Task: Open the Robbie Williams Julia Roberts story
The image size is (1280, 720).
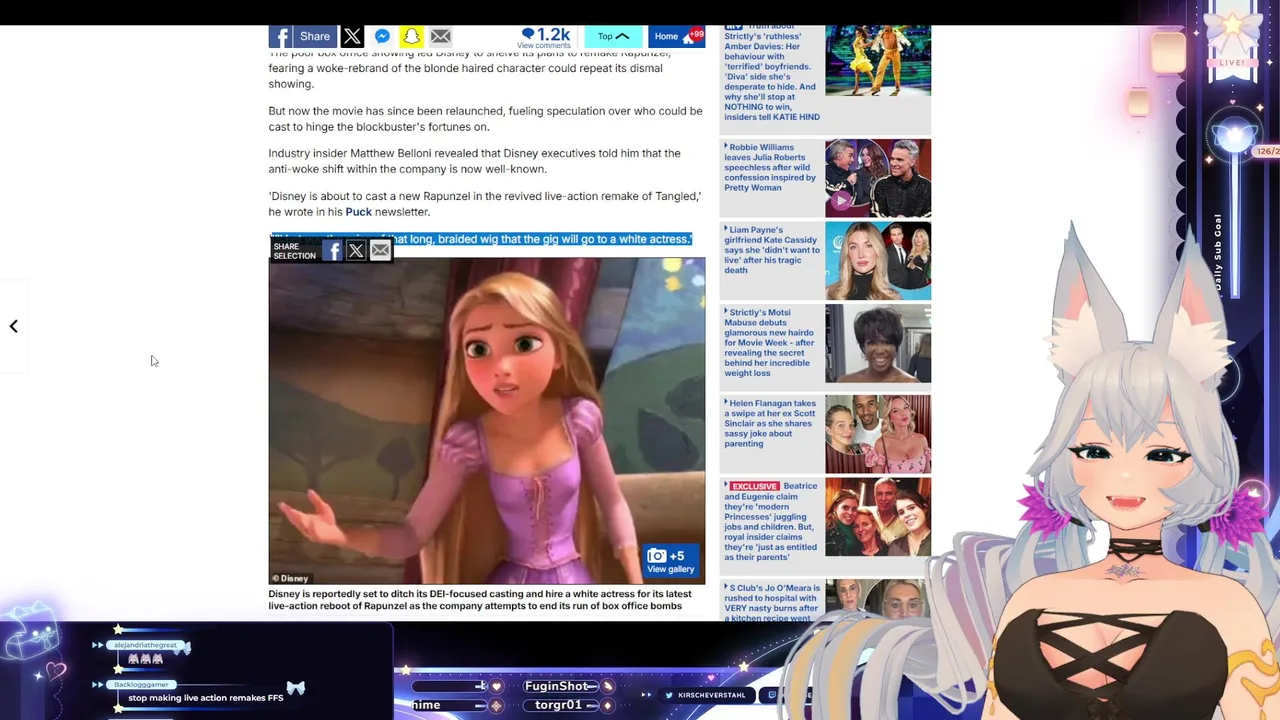Action: pos(771,167)
